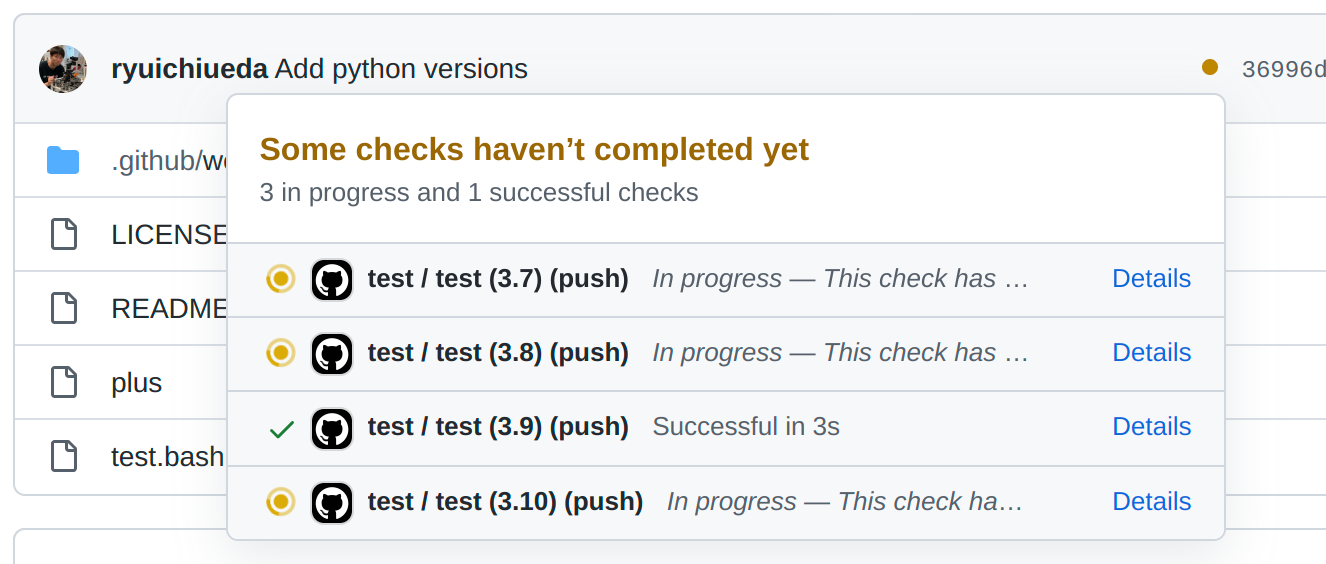Open the plus file
Screen dimensions: 1326x564
pyautogui.click(x=137, y=383)
